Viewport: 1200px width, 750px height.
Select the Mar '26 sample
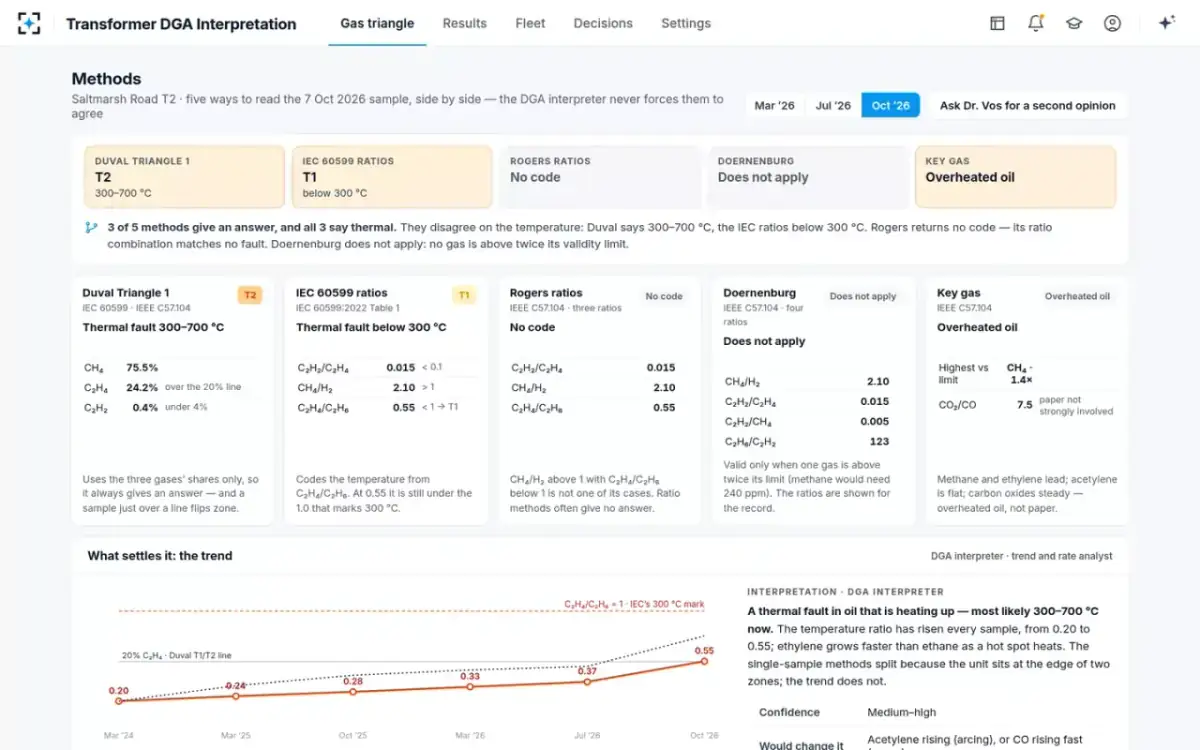click(774, 105)
